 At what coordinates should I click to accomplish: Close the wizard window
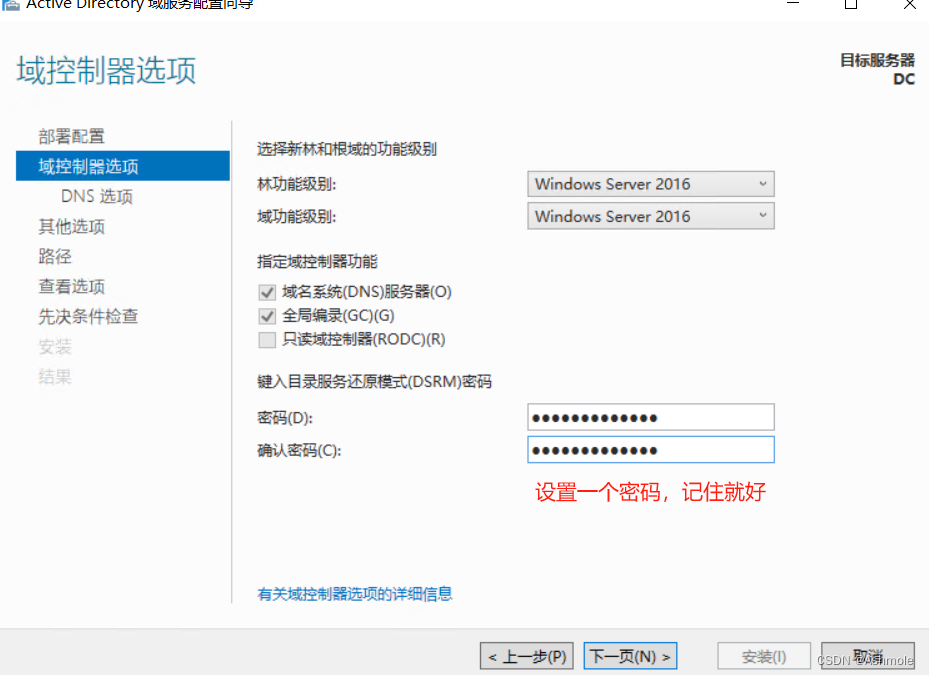tap(909, 4)
